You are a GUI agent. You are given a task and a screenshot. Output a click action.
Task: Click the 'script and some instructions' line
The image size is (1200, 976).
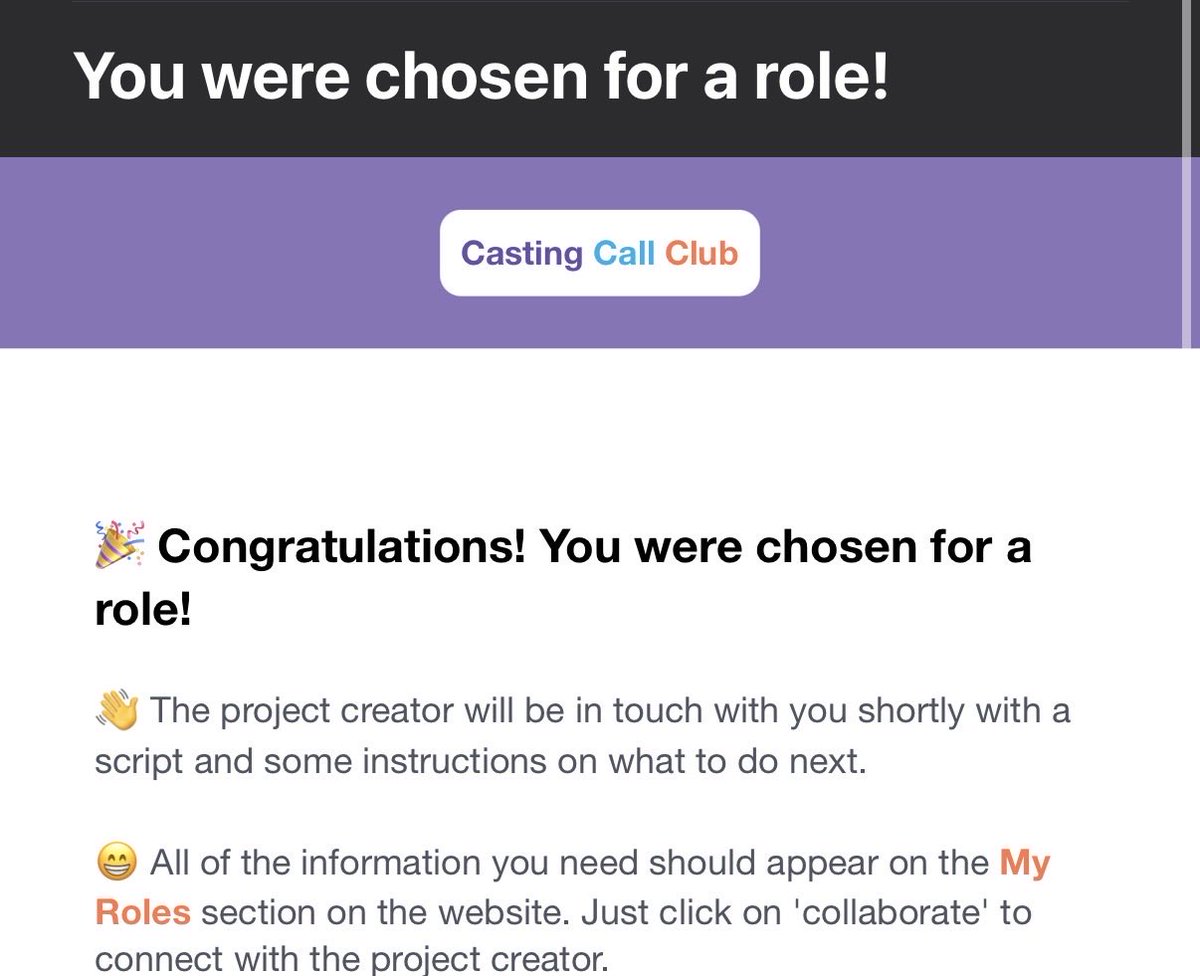[479, 761]
